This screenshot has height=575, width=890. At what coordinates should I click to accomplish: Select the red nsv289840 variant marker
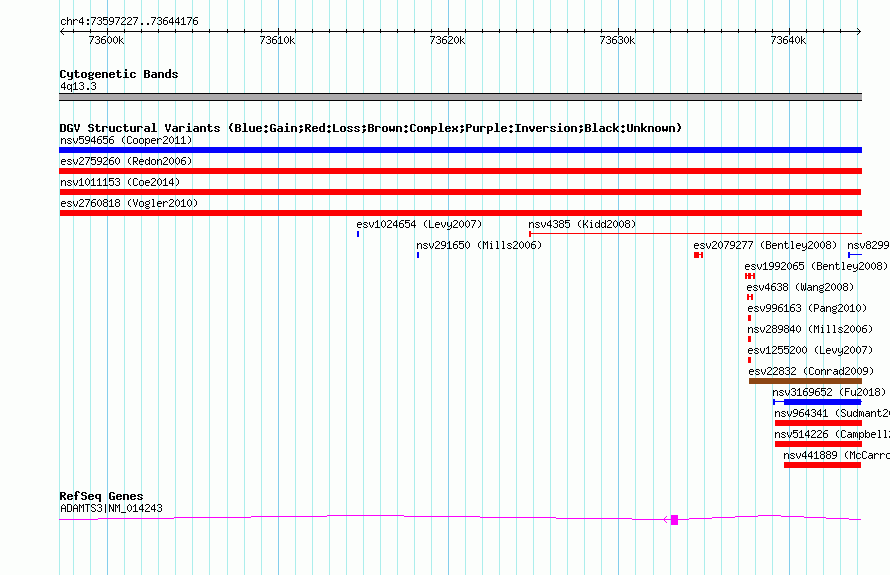pyautogui.click(x=749, y=339)
